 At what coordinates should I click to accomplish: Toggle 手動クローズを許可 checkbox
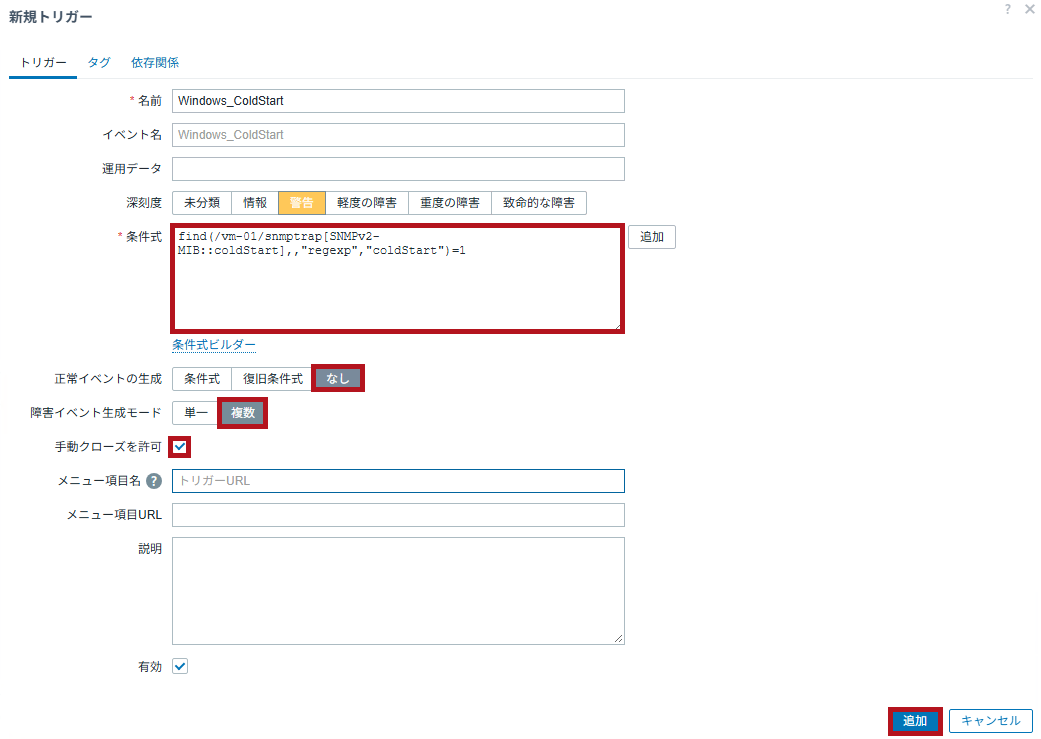[x=180, y=447]
